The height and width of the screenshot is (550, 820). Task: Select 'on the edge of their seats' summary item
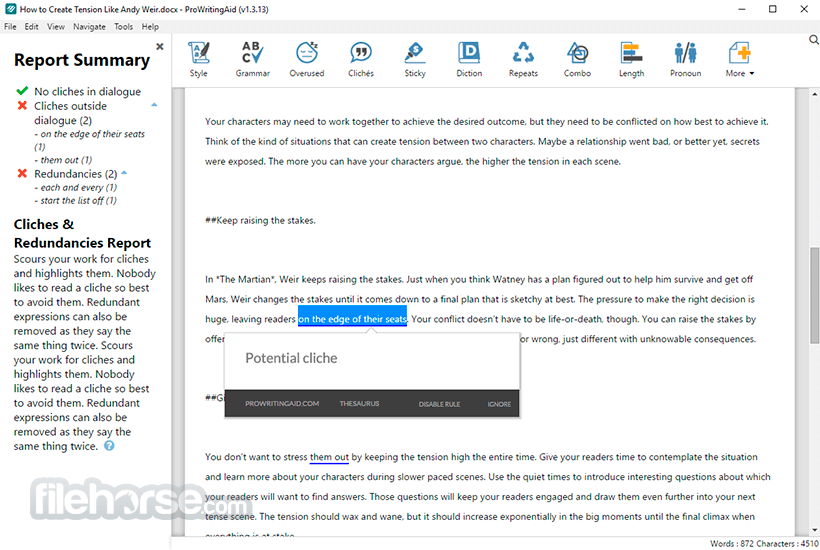(89, 140)
